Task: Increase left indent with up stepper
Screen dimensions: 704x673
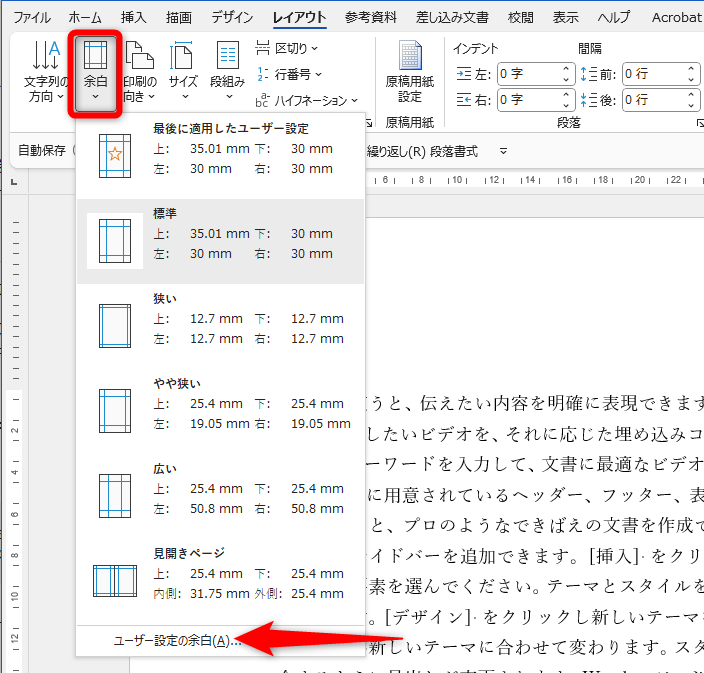Action: pyautogui.click(x=566, y=68)
